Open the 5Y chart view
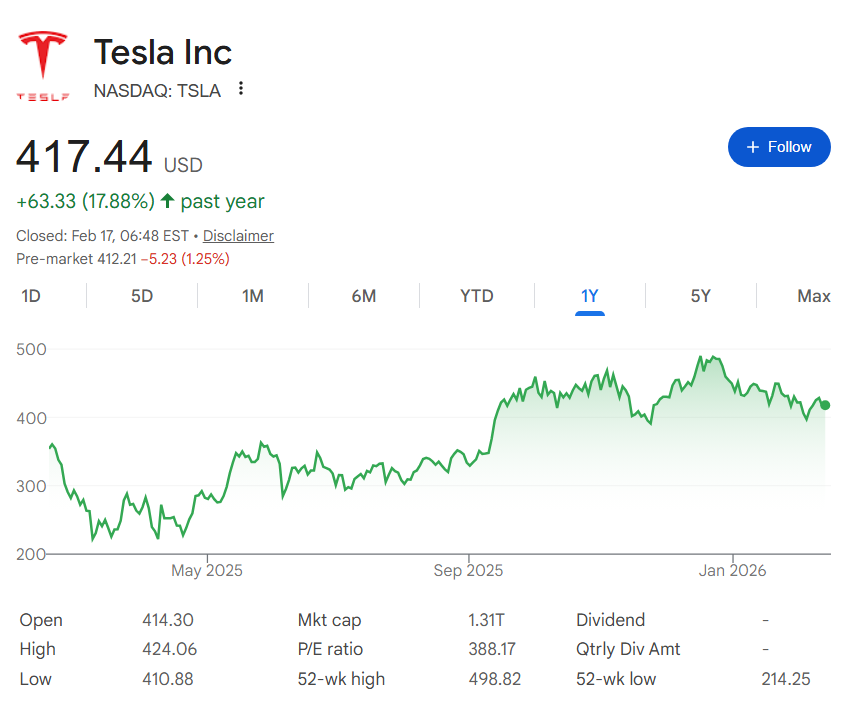Image resolution: width=853 pixels, height=710 pixels. (701, 296)
